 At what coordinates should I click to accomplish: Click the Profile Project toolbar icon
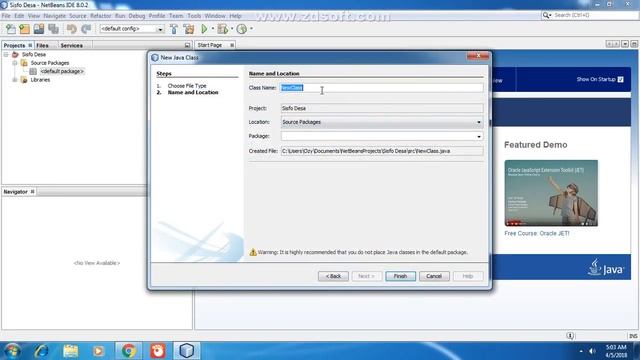click(x=242, y=29)
